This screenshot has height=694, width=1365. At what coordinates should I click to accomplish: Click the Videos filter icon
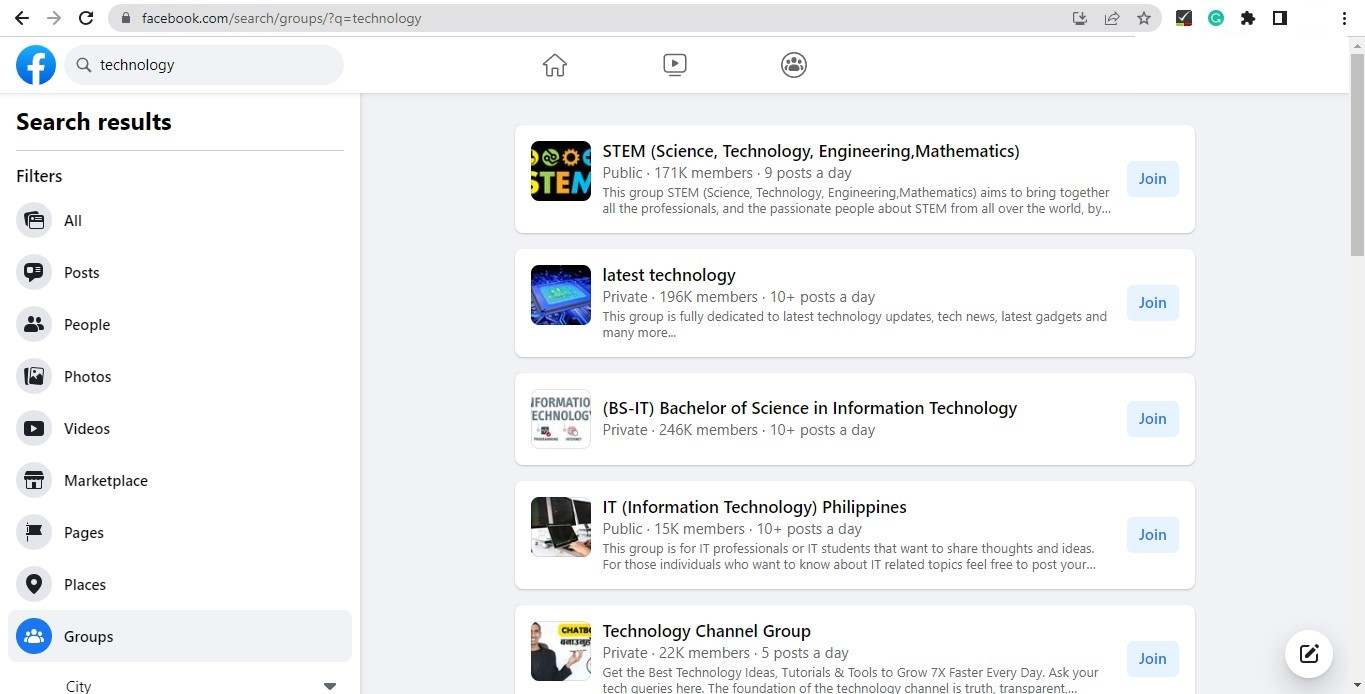[x=34, y=429]
